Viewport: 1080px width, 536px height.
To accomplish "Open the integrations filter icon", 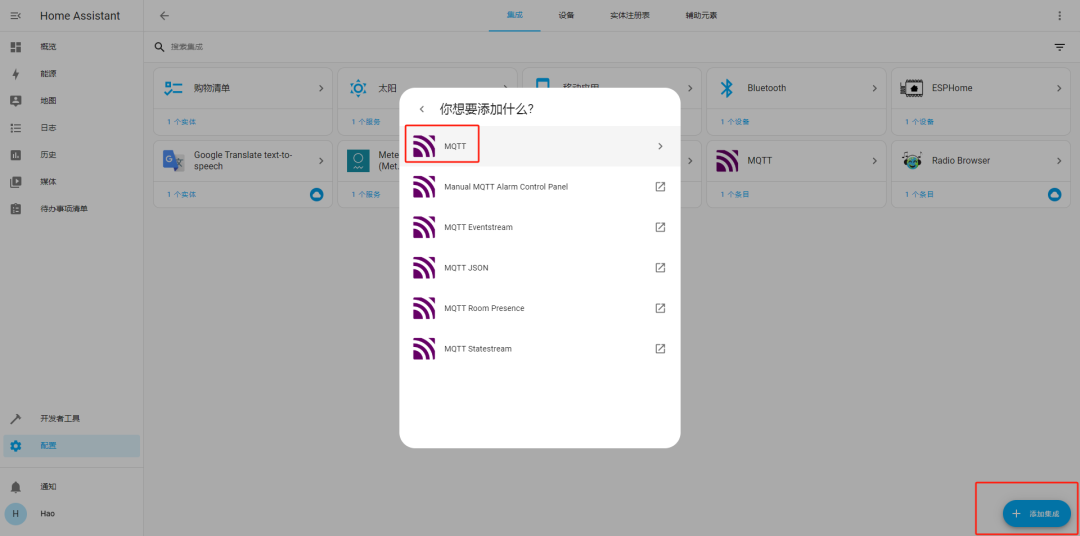I will pyautogui.click(x=1059, y=47).
